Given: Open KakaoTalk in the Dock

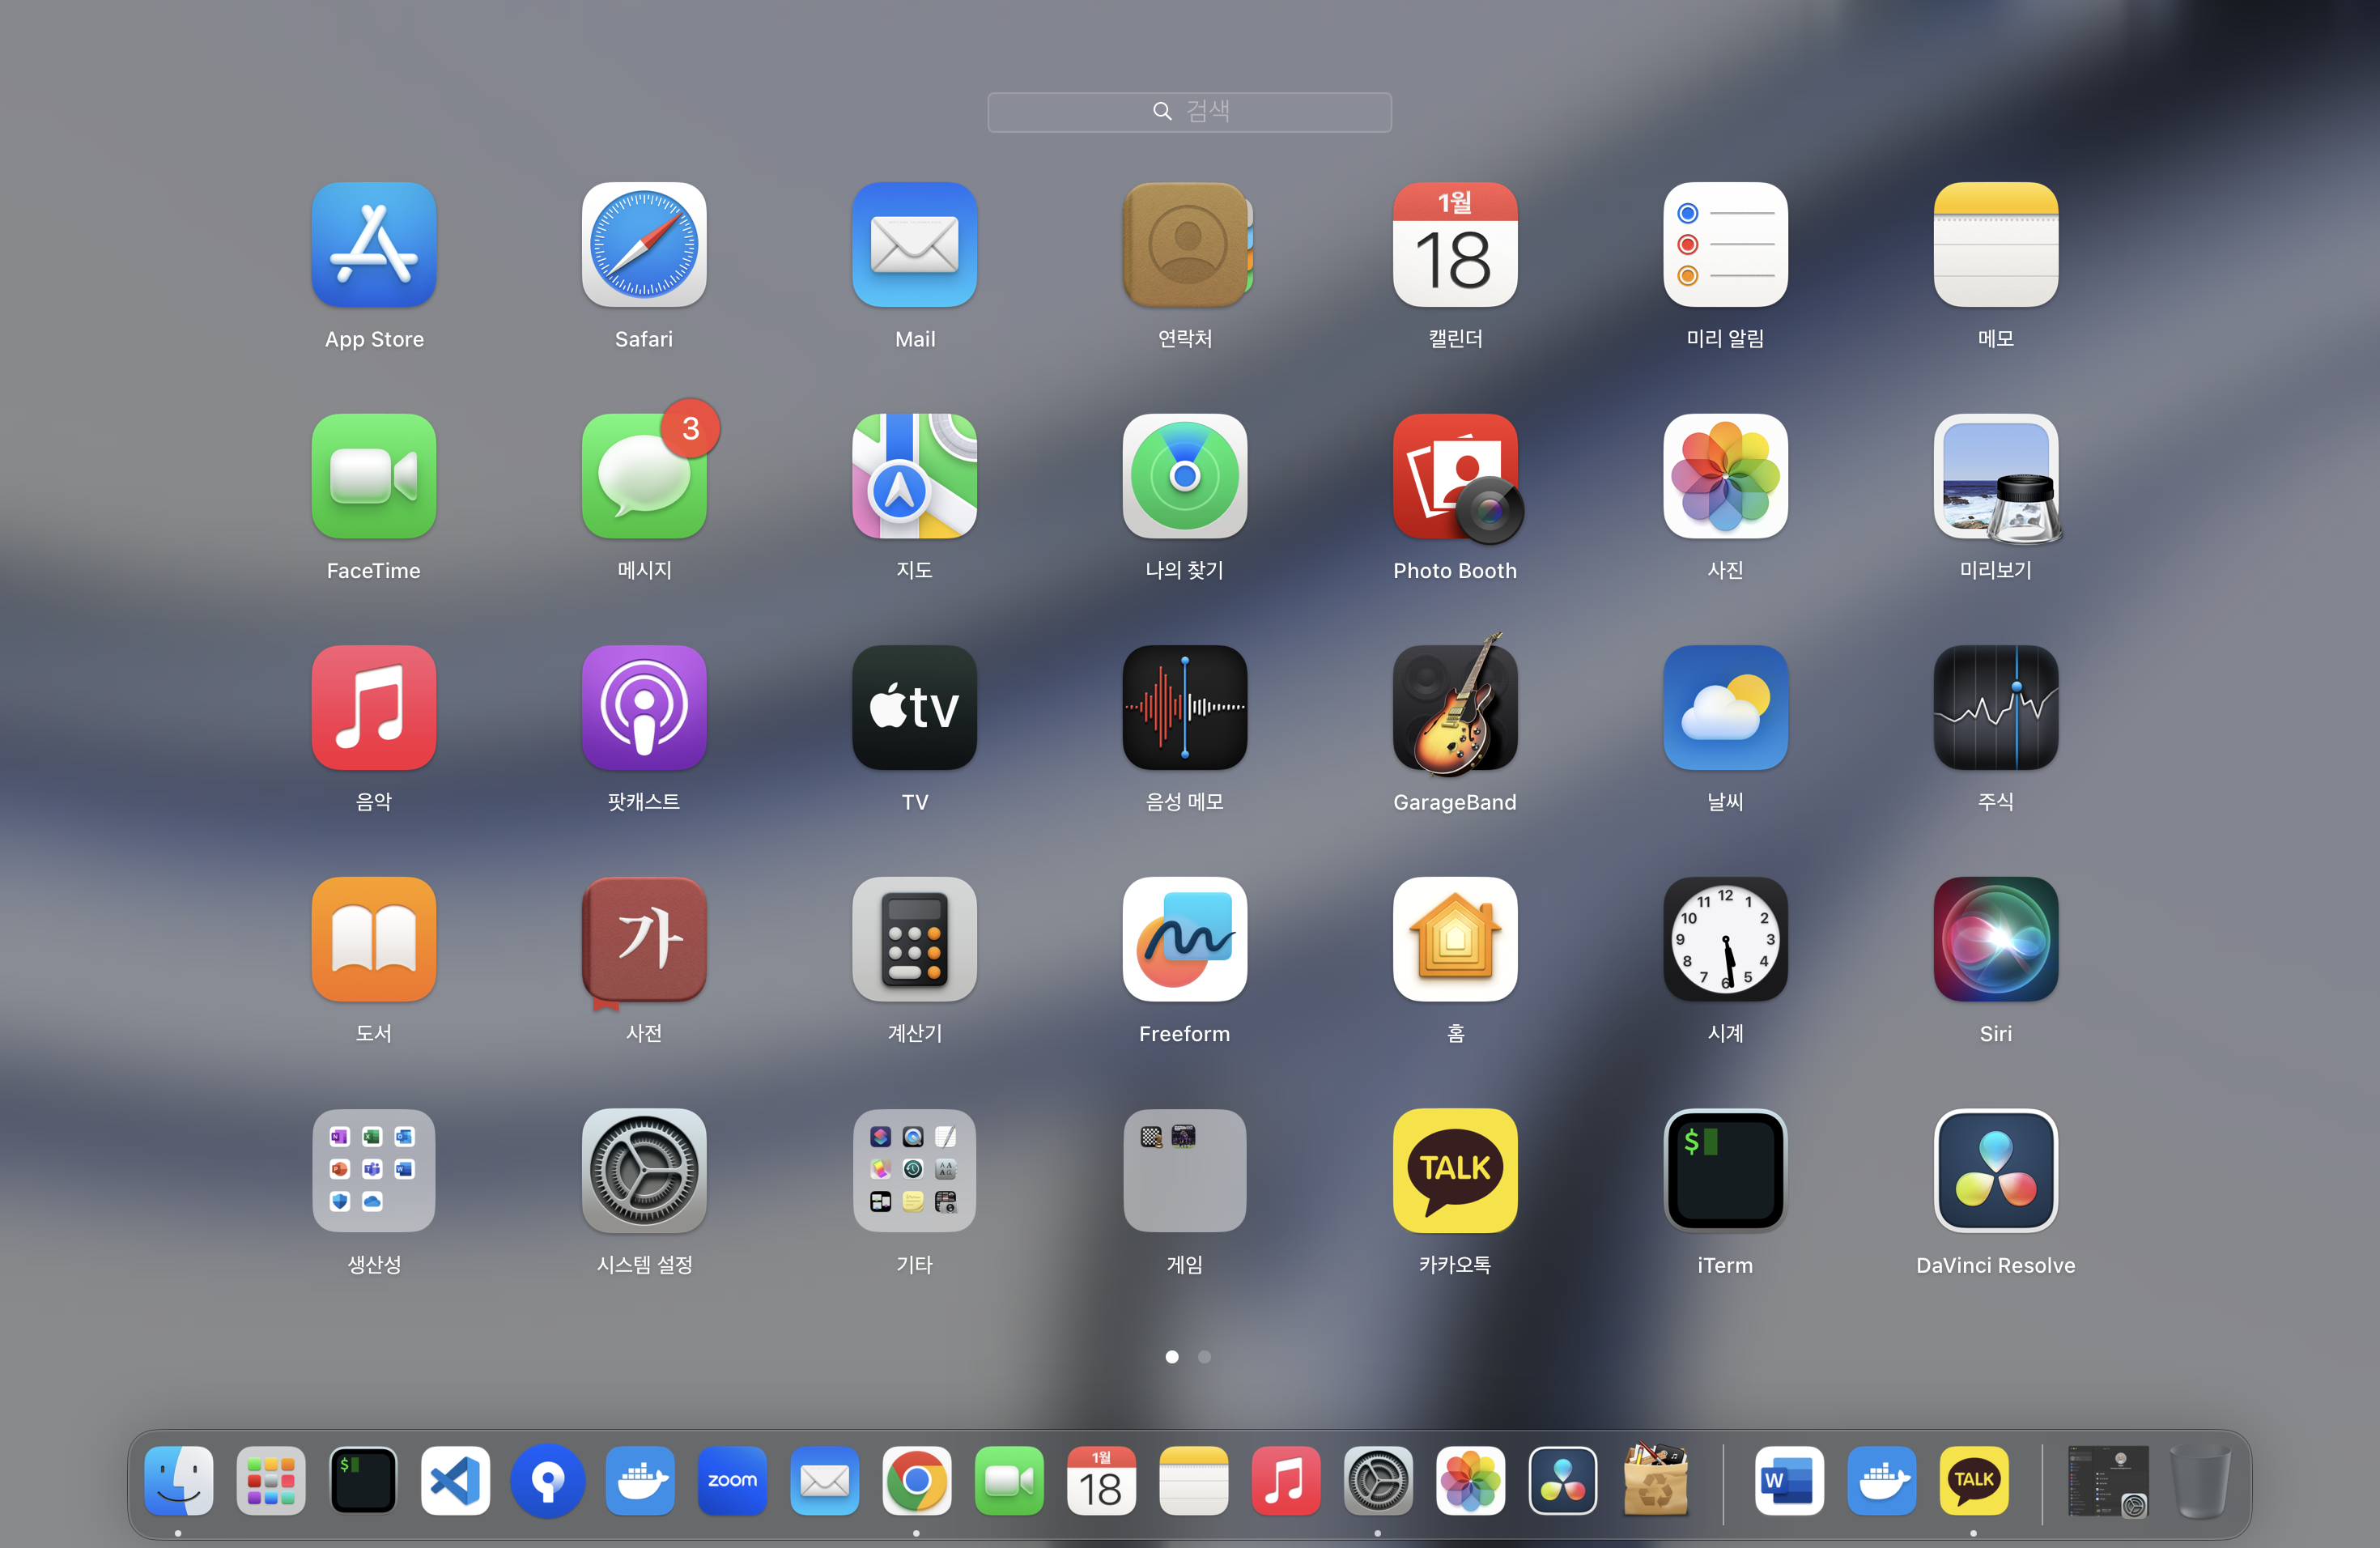Looking at the screenshot, I should click(x=1974, y=1480).
